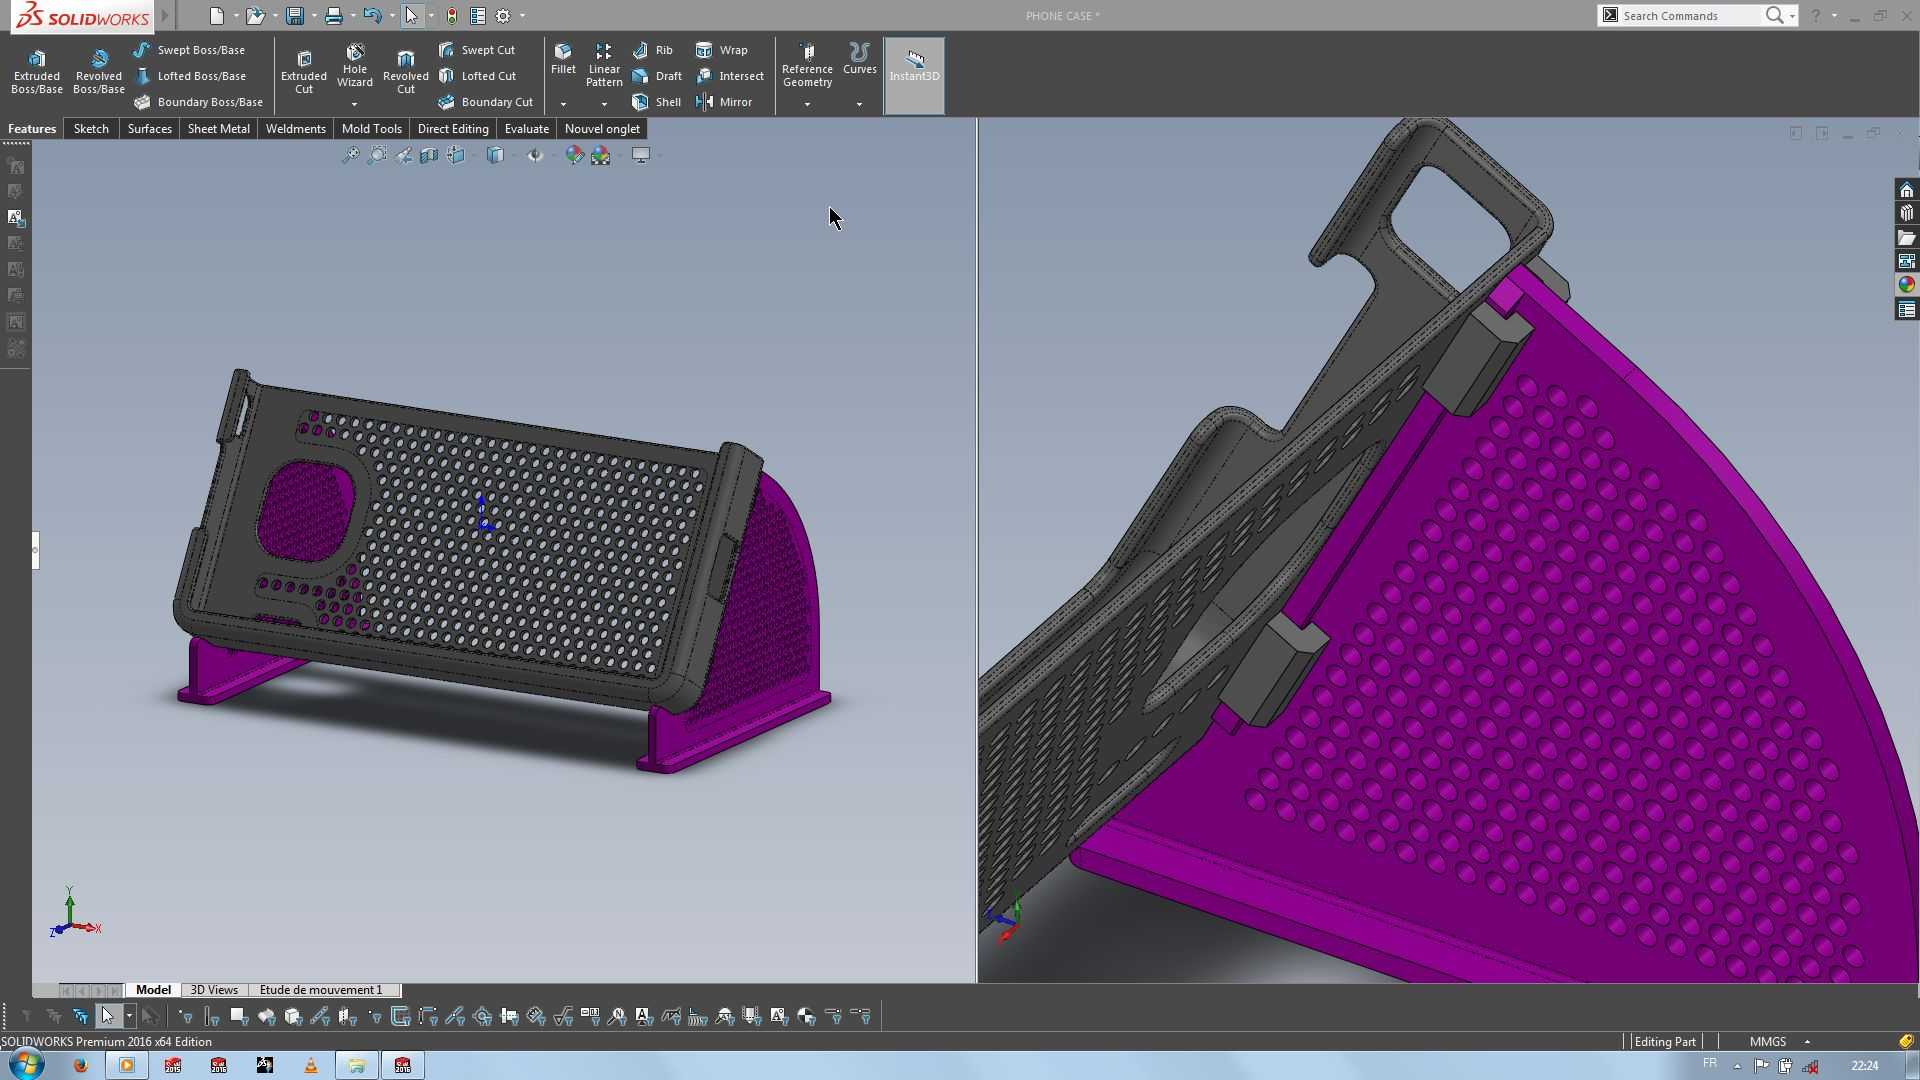Select the Lofted Cut tool
The image size is (1920, 1080).
coord(478,76)
